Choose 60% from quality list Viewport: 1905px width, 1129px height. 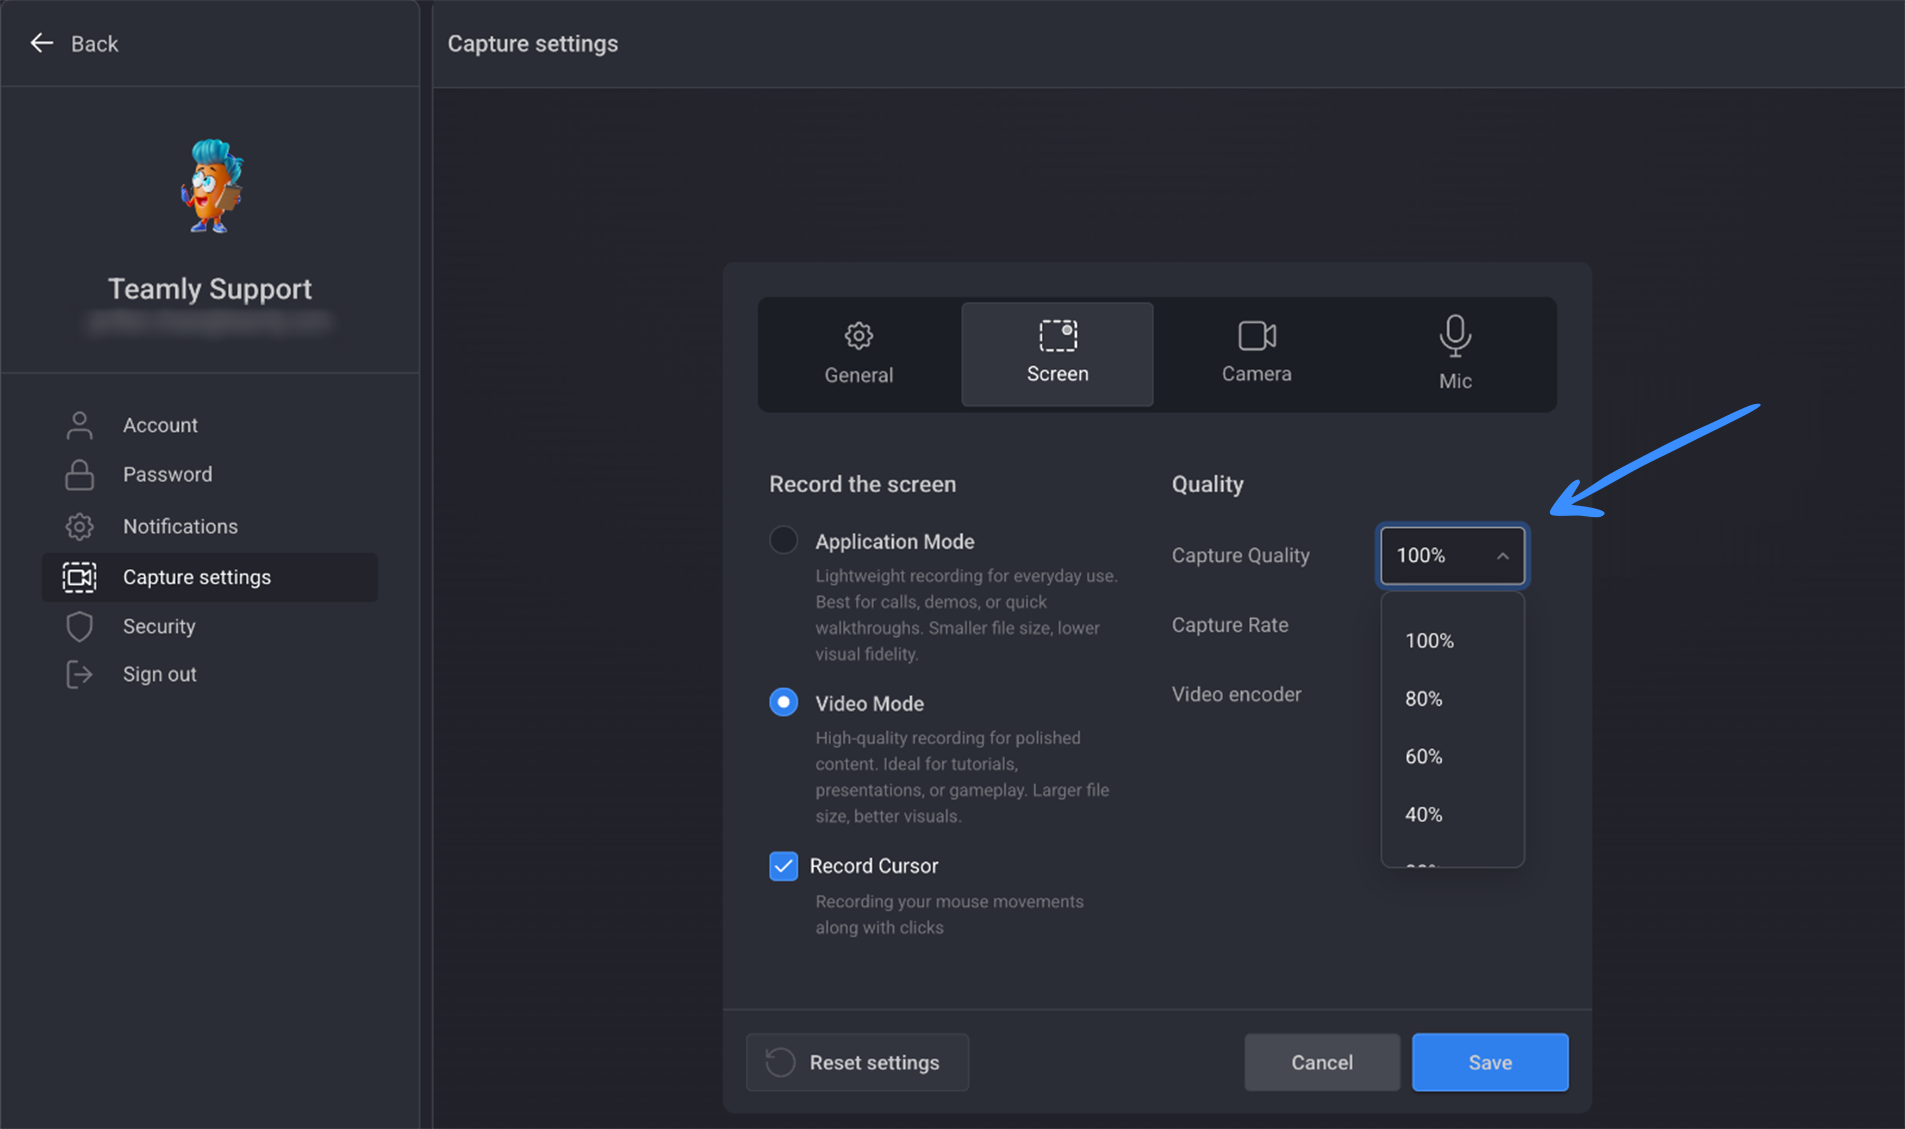pyautogui.click(x=1452, y=757)
